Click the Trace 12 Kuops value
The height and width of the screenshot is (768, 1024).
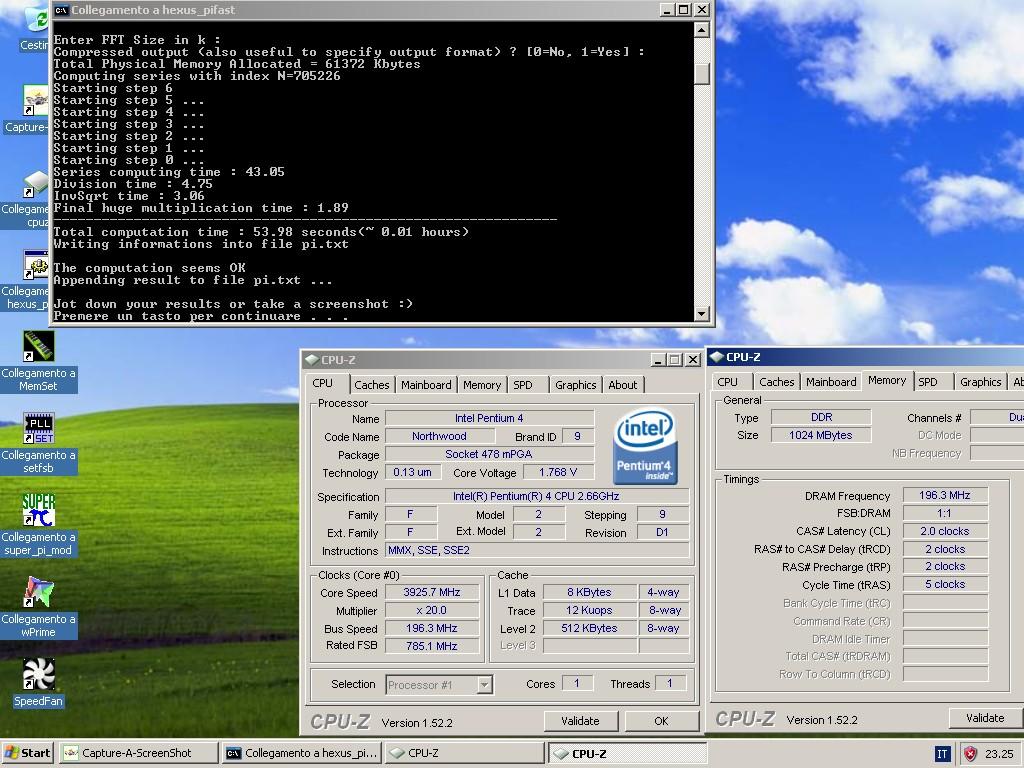pos(589,610)
